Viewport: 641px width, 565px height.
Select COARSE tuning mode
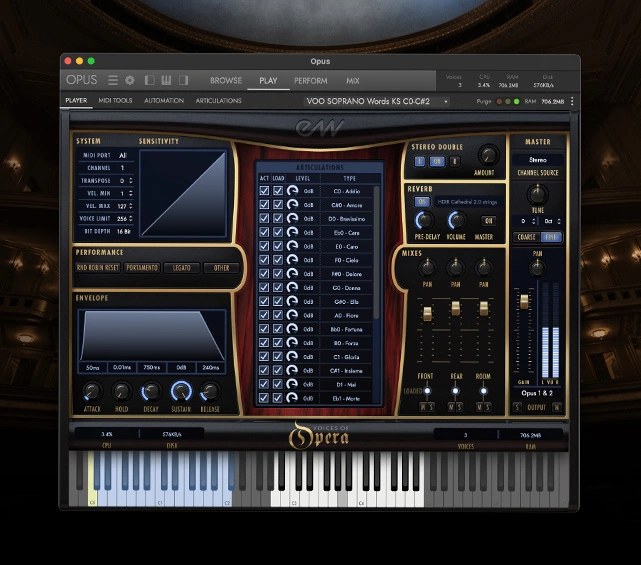pos(527,237)
